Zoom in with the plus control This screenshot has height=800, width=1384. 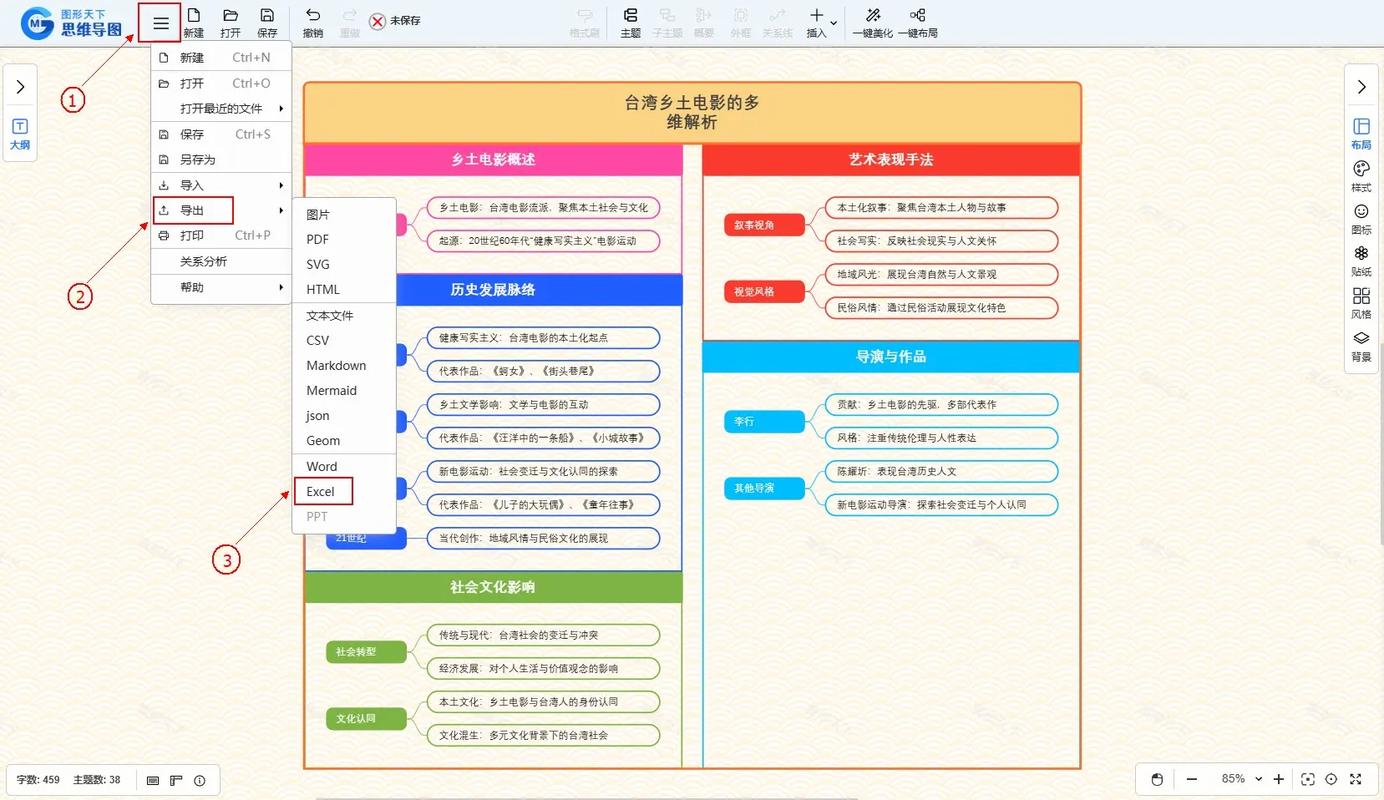1278,779
